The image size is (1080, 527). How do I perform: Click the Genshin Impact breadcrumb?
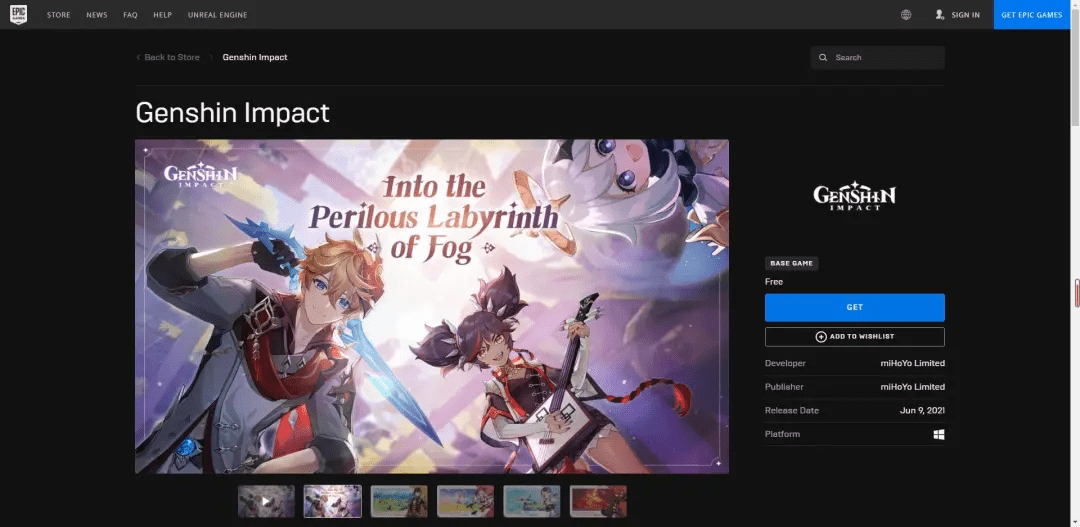point(255,57)
